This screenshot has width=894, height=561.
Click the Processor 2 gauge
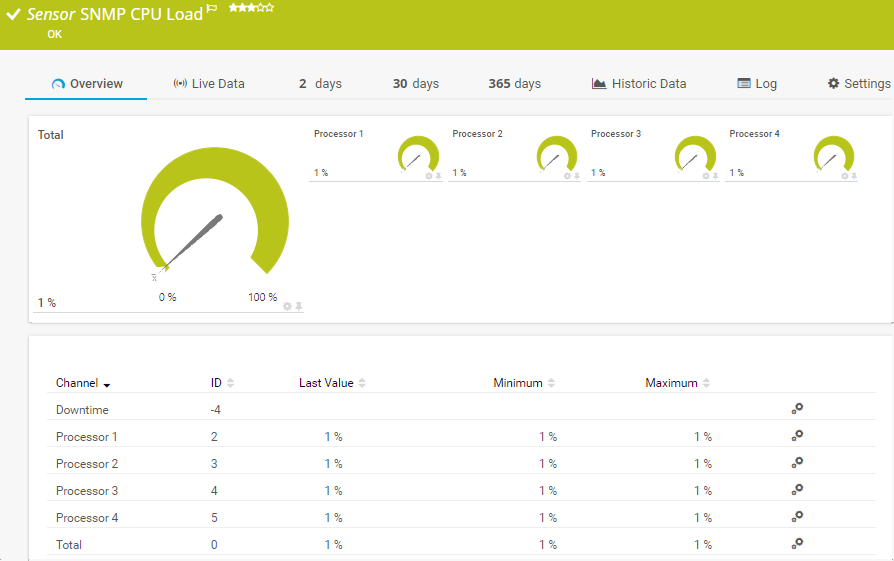556,156
